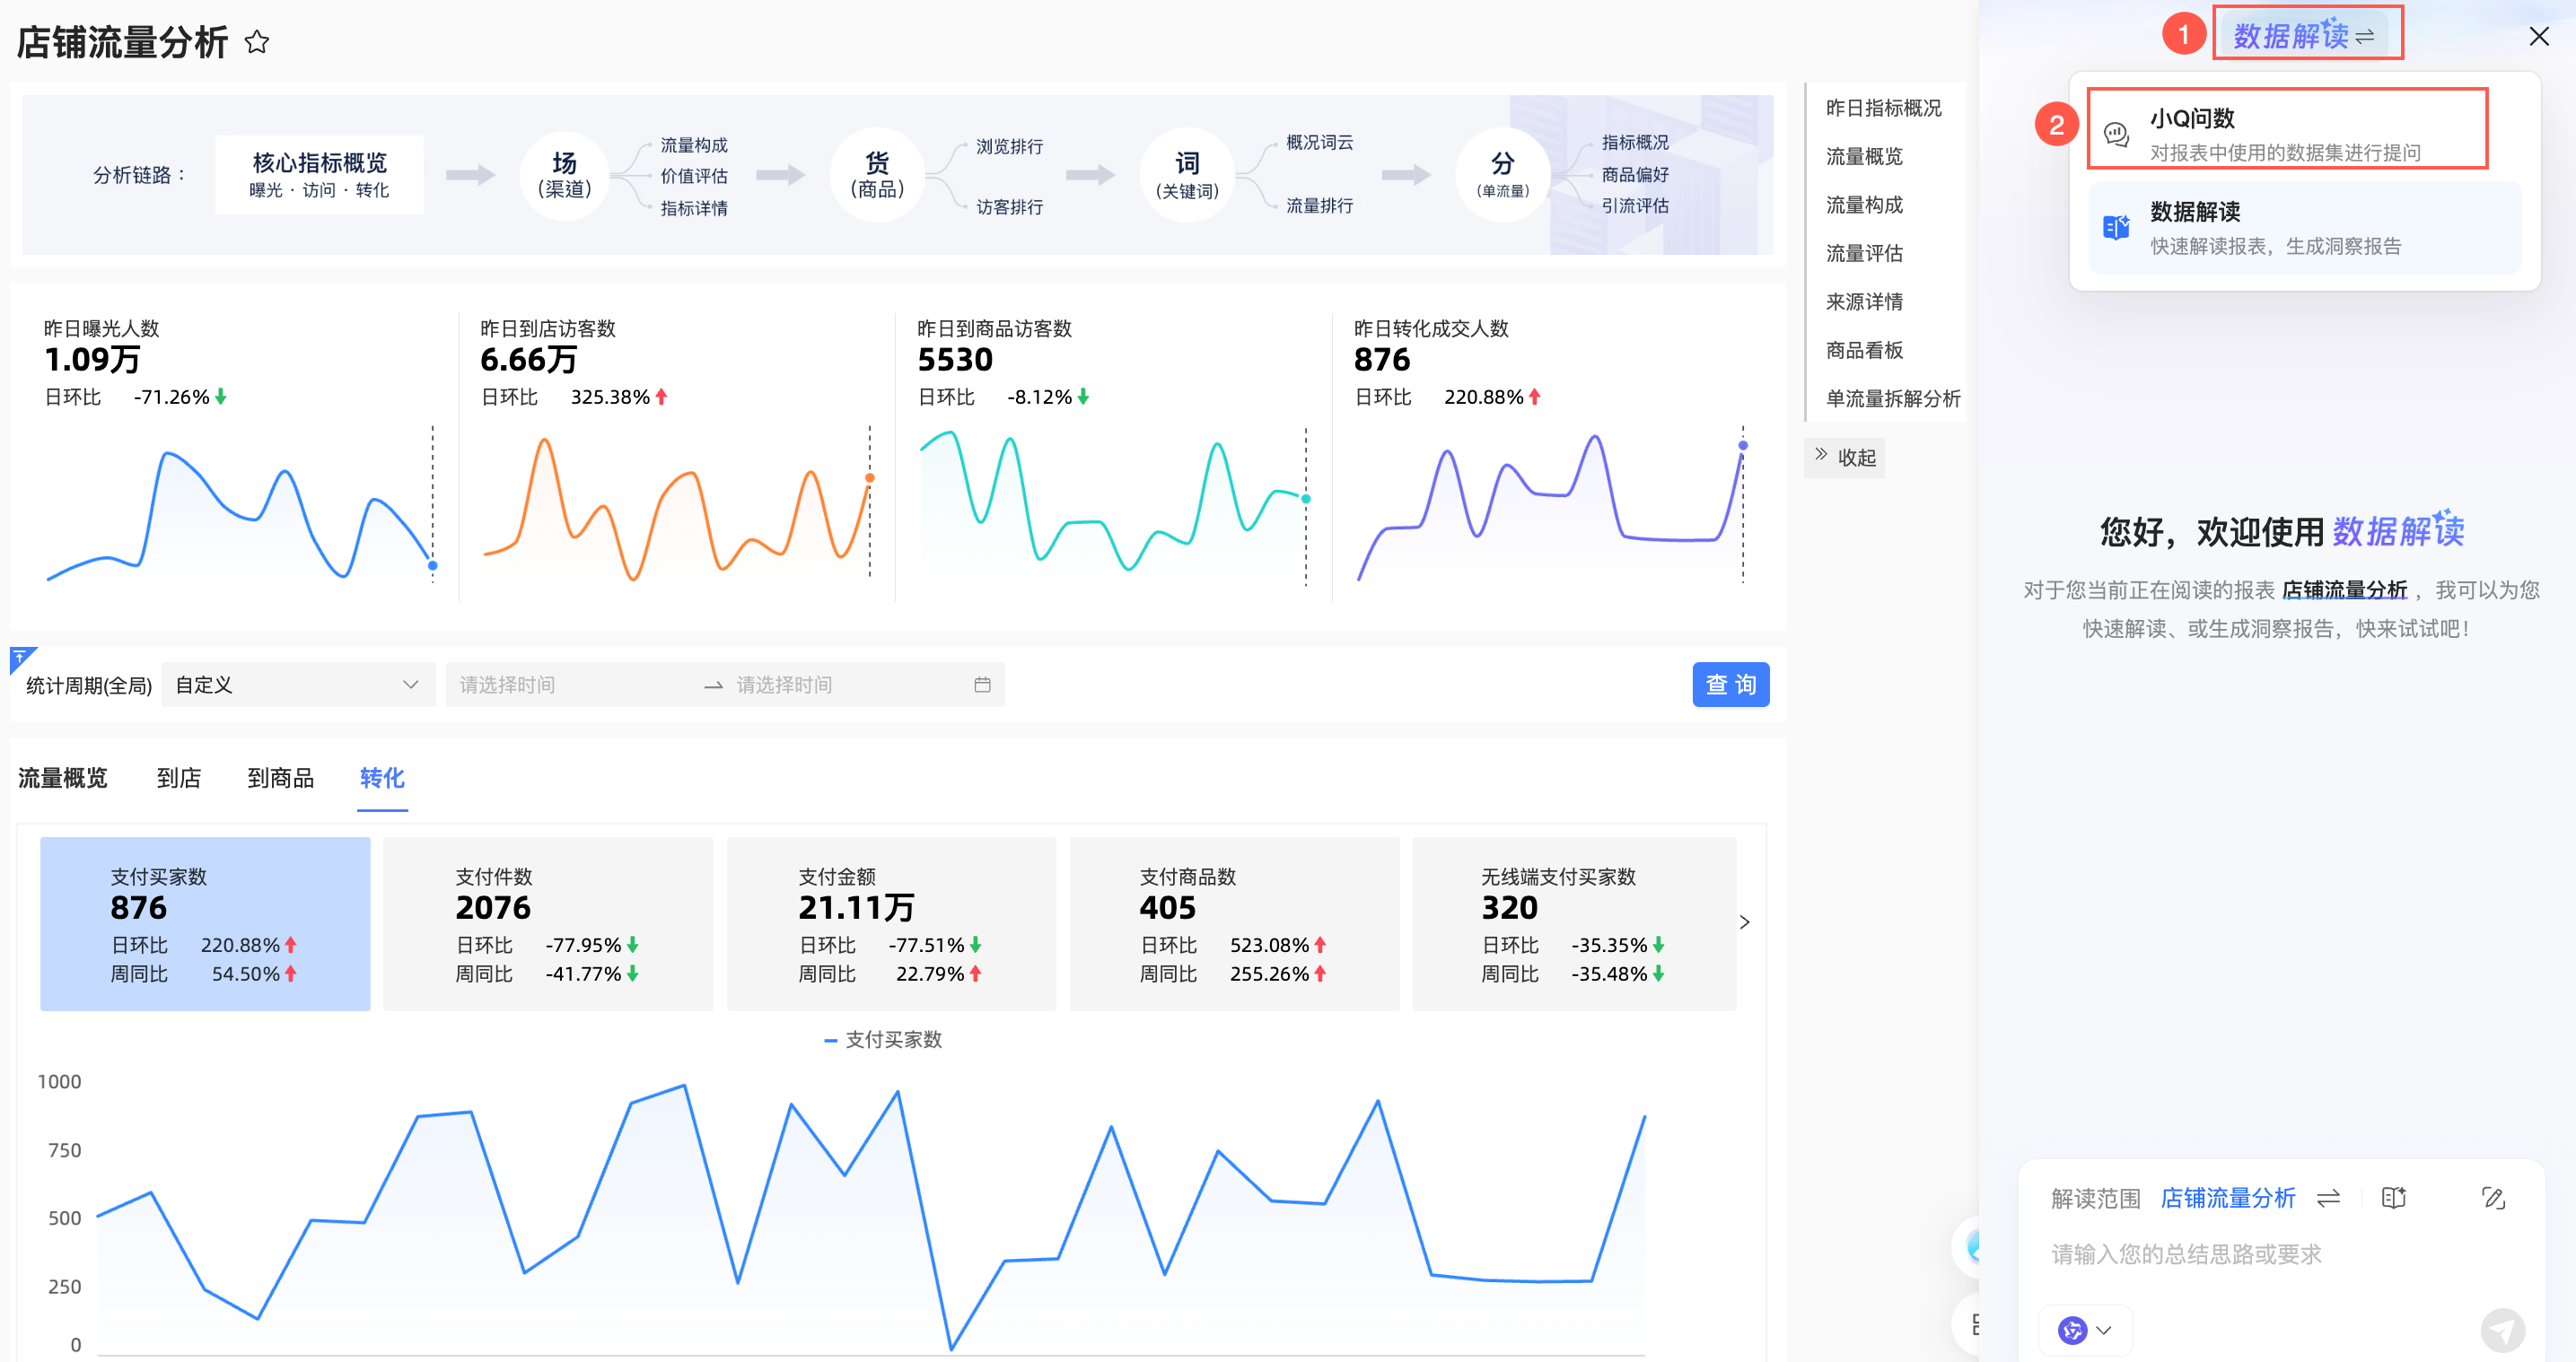Click the swap arrows icon beside 解读范围

pyautogui.click(x=2328, y=1198)
